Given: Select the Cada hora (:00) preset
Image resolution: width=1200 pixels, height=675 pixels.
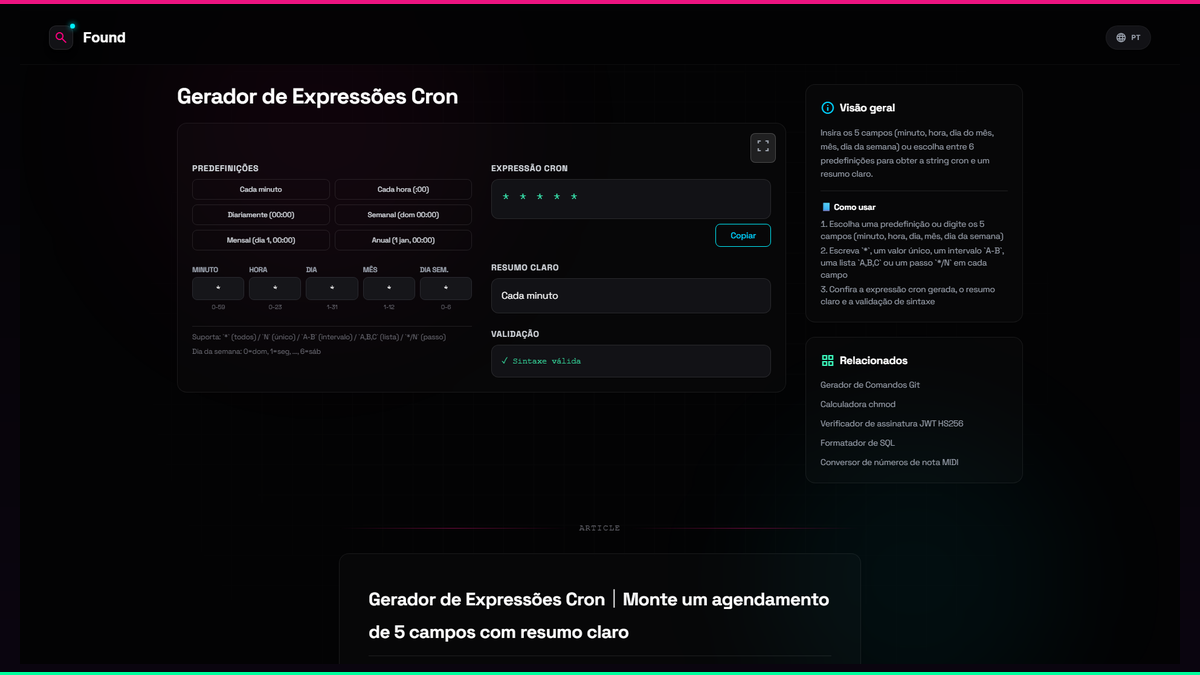Looking at the screenshot, I should pos(403,189).
